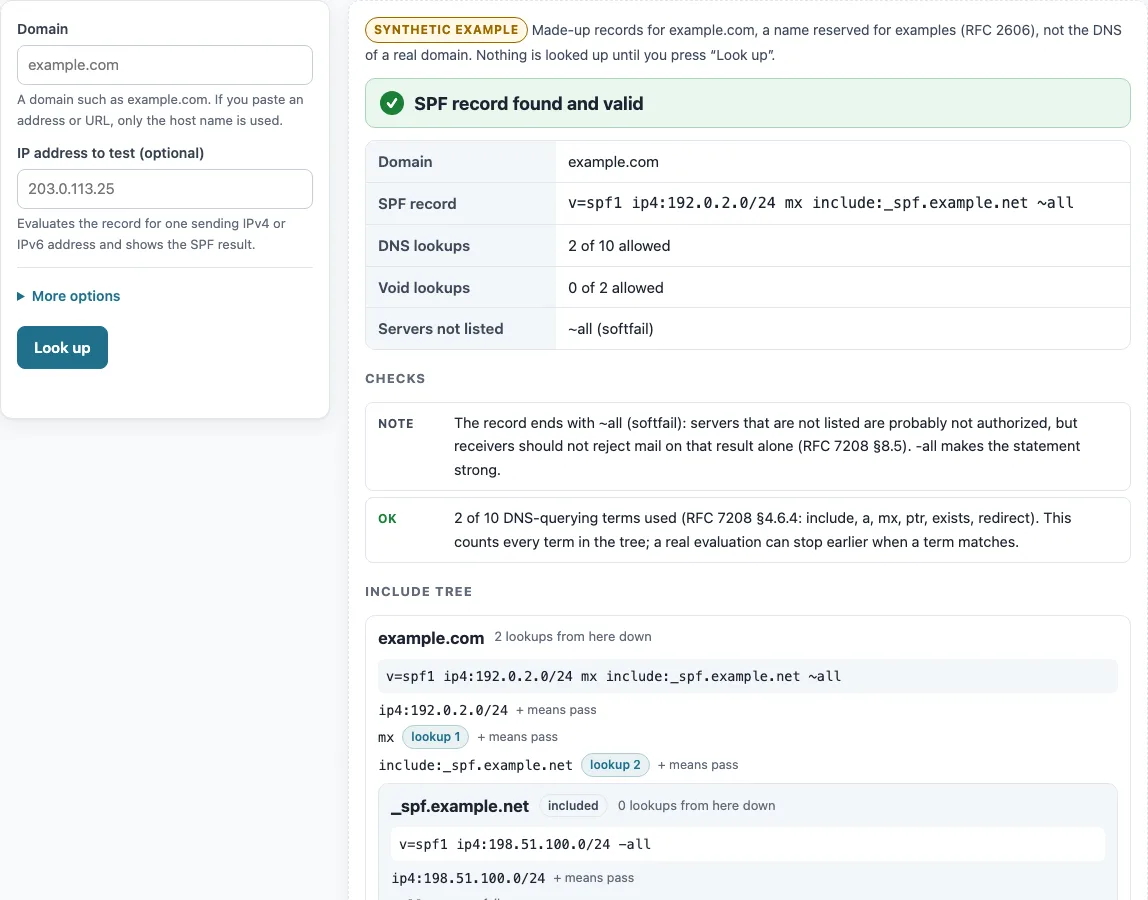The width and height of the screenshot is (1148, 900).
Task: Click the '2 of 10 allowed' DNS lookups value
Action: click(619, 246)
